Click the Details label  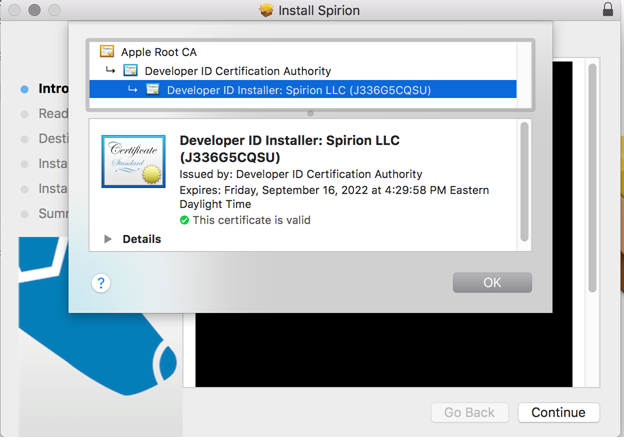(142, 239)
